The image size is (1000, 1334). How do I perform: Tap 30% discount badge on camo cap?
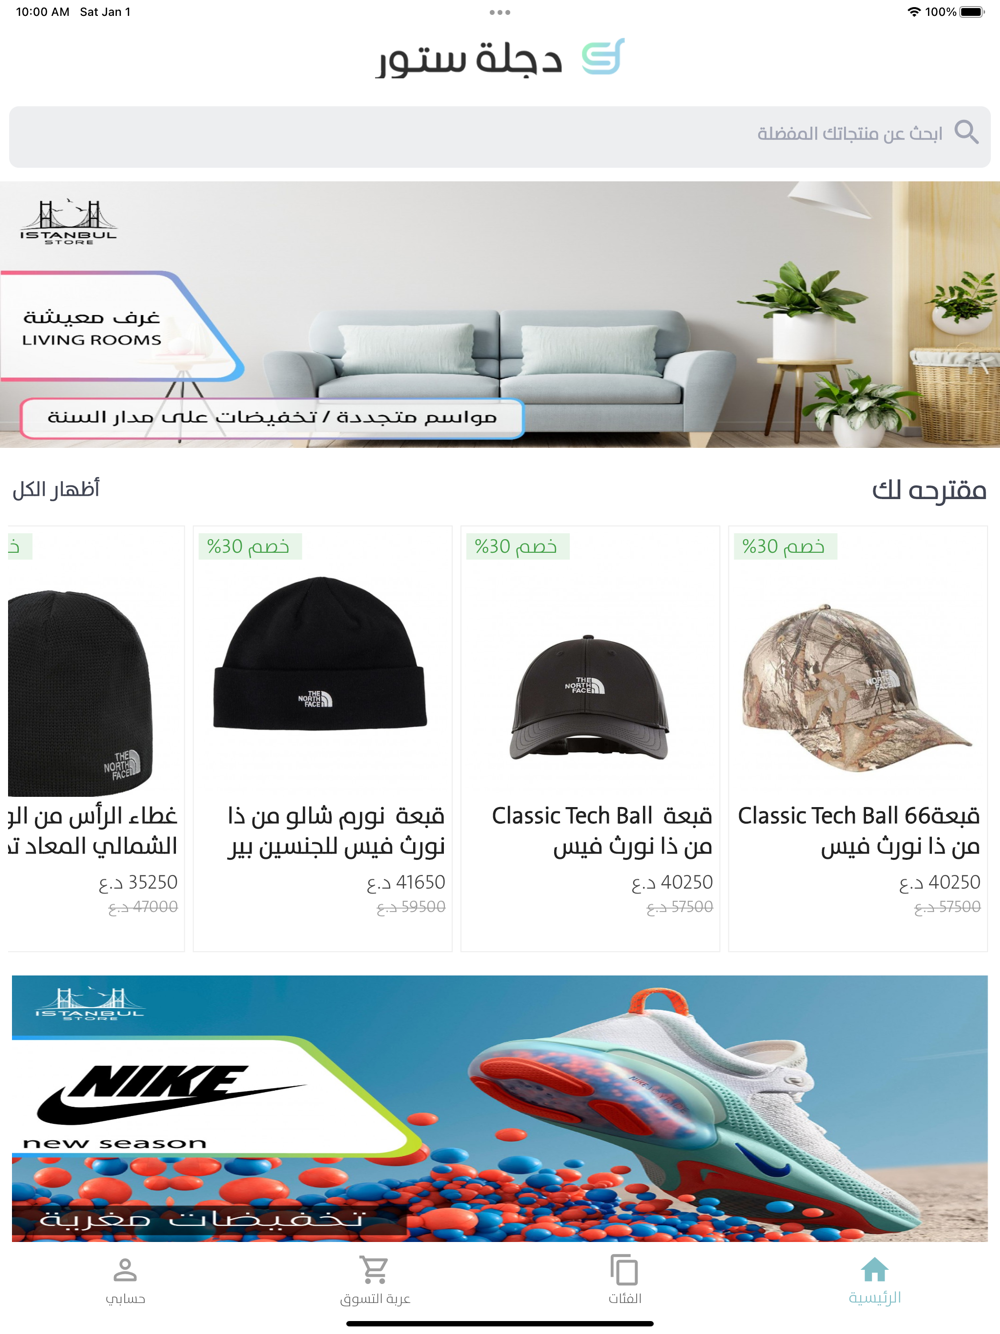tap(784, 546)
